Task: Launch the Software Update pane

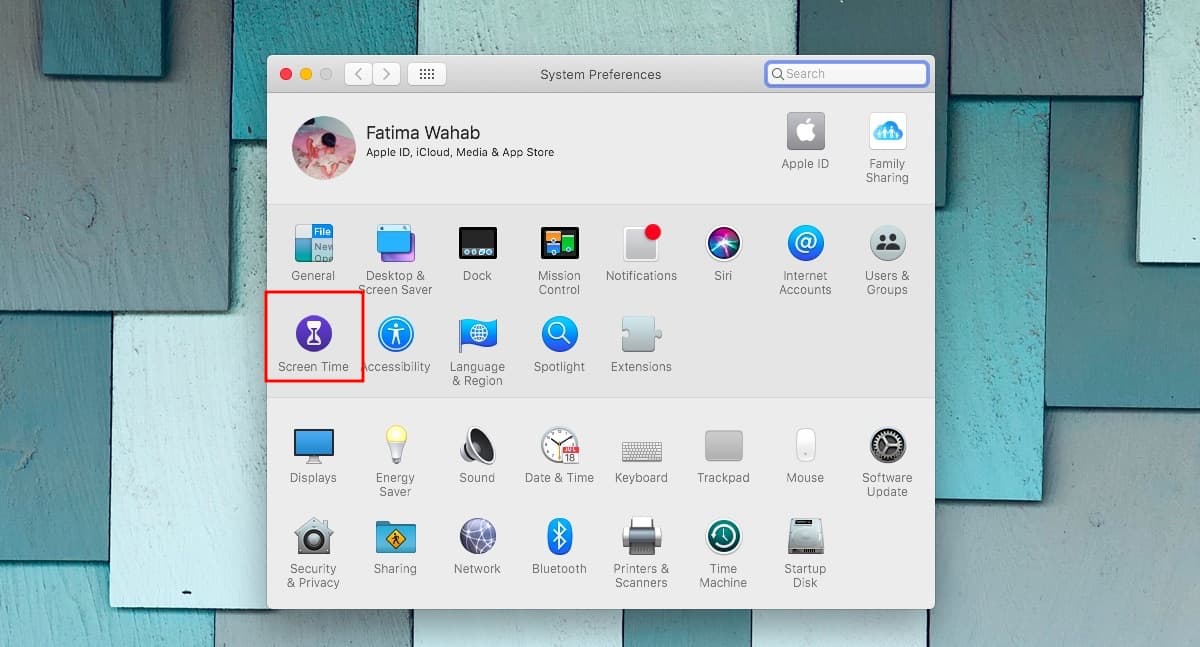Action: click(887, 445)
